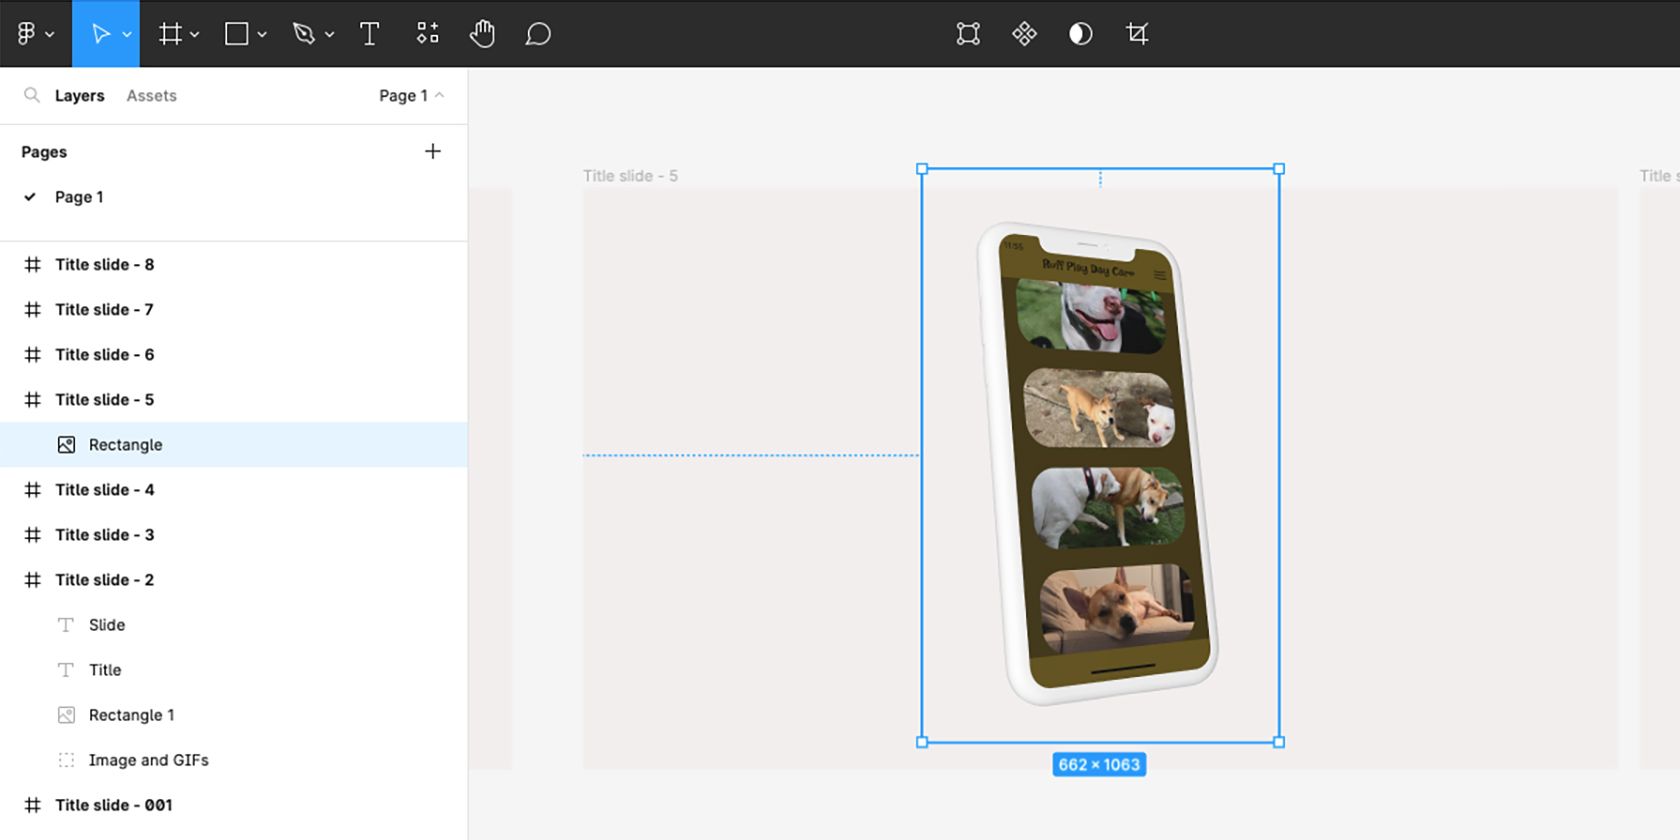Click the top-left selection resize handle
The width and height of the screenshot is (1680, 840).
(x=922, y=169)
